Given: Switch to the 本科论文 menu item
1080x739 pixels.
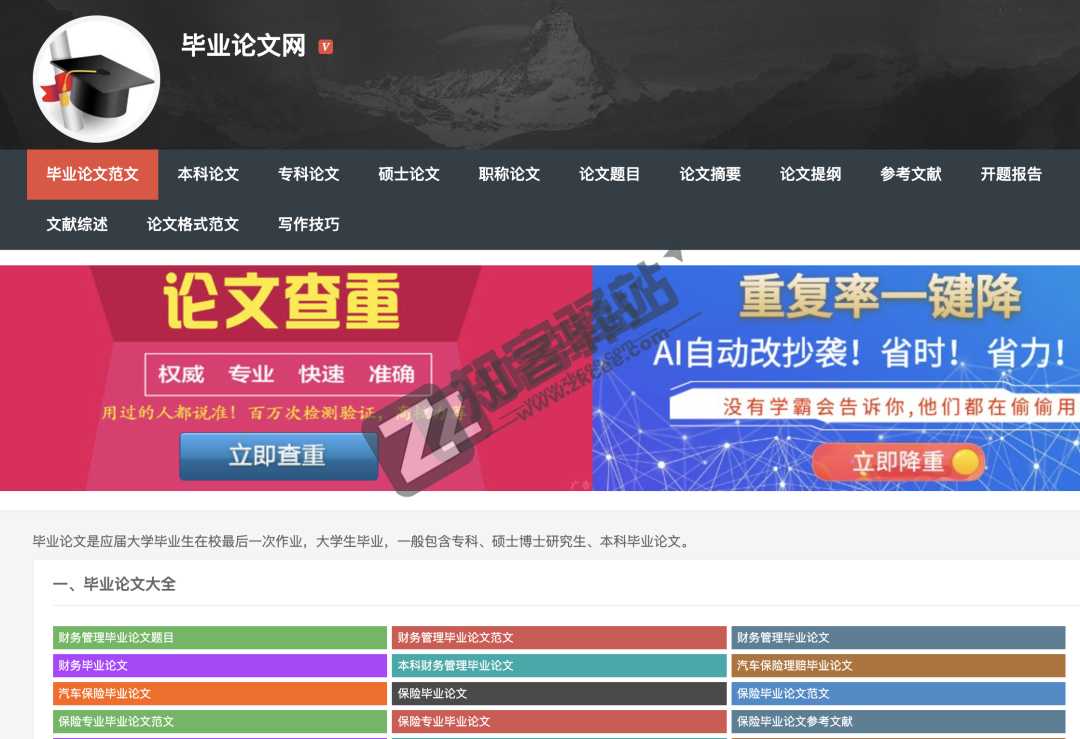Looking at the screenshot, I should [x=208, y=174].
